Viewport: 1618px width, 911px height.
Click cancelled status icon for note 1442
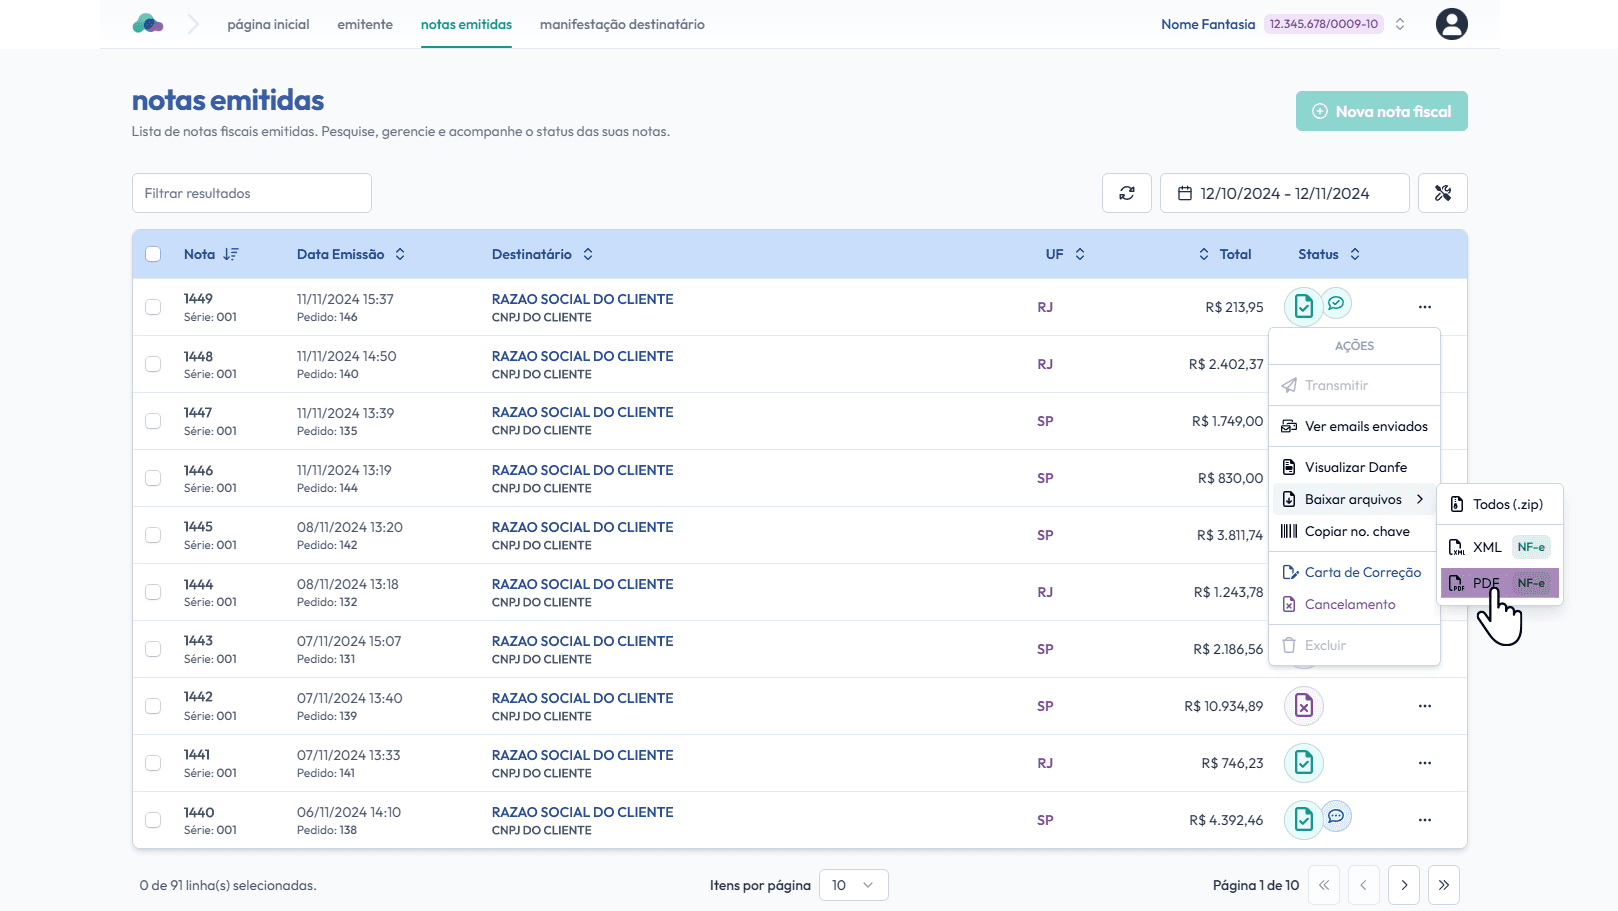coord(1303,706)
